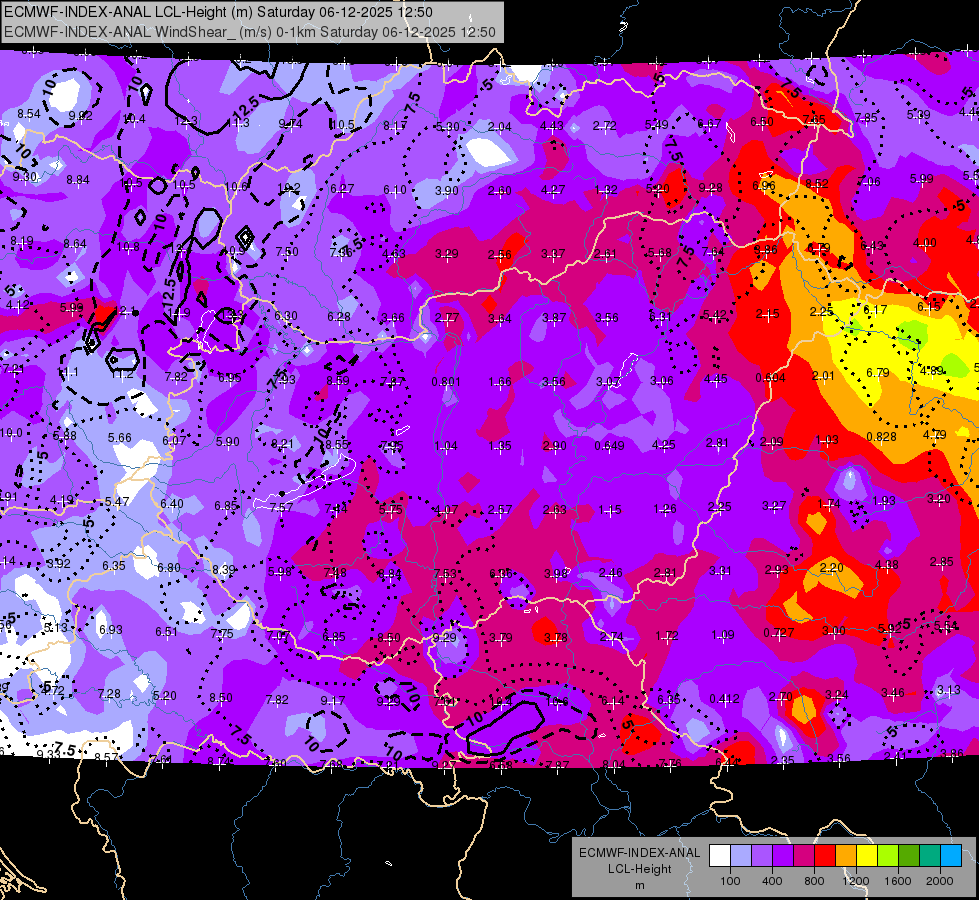Click the grid value 4.00
Image resolution: width=979 pixels, height=900 pixels.
tap(925, 243)
